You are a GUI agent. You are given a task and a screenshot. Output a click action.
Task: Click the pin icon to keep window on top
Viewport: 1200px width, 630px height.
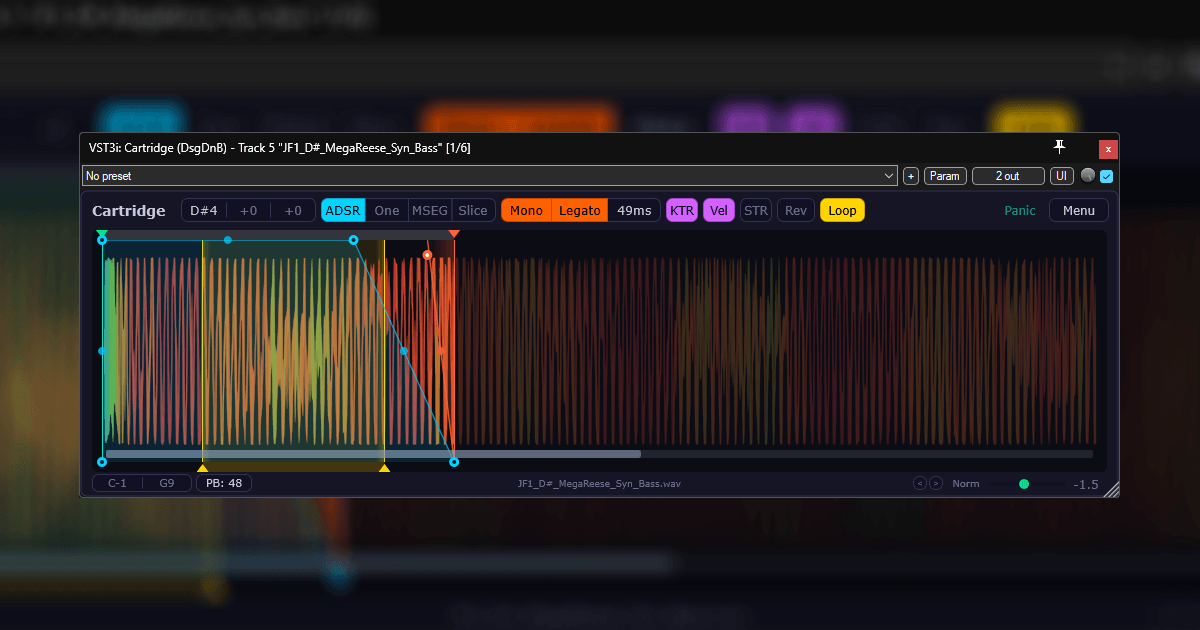(1059, 147)
